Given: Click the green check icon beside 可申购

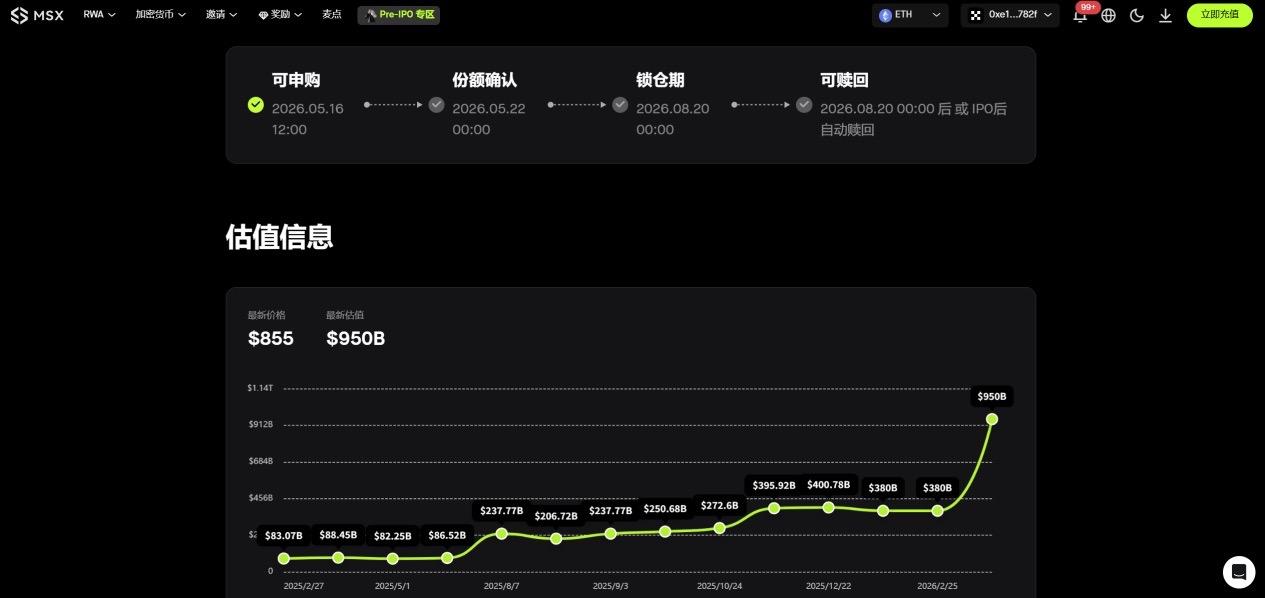Looking at the screenshot, I should [x=256, y=104].
